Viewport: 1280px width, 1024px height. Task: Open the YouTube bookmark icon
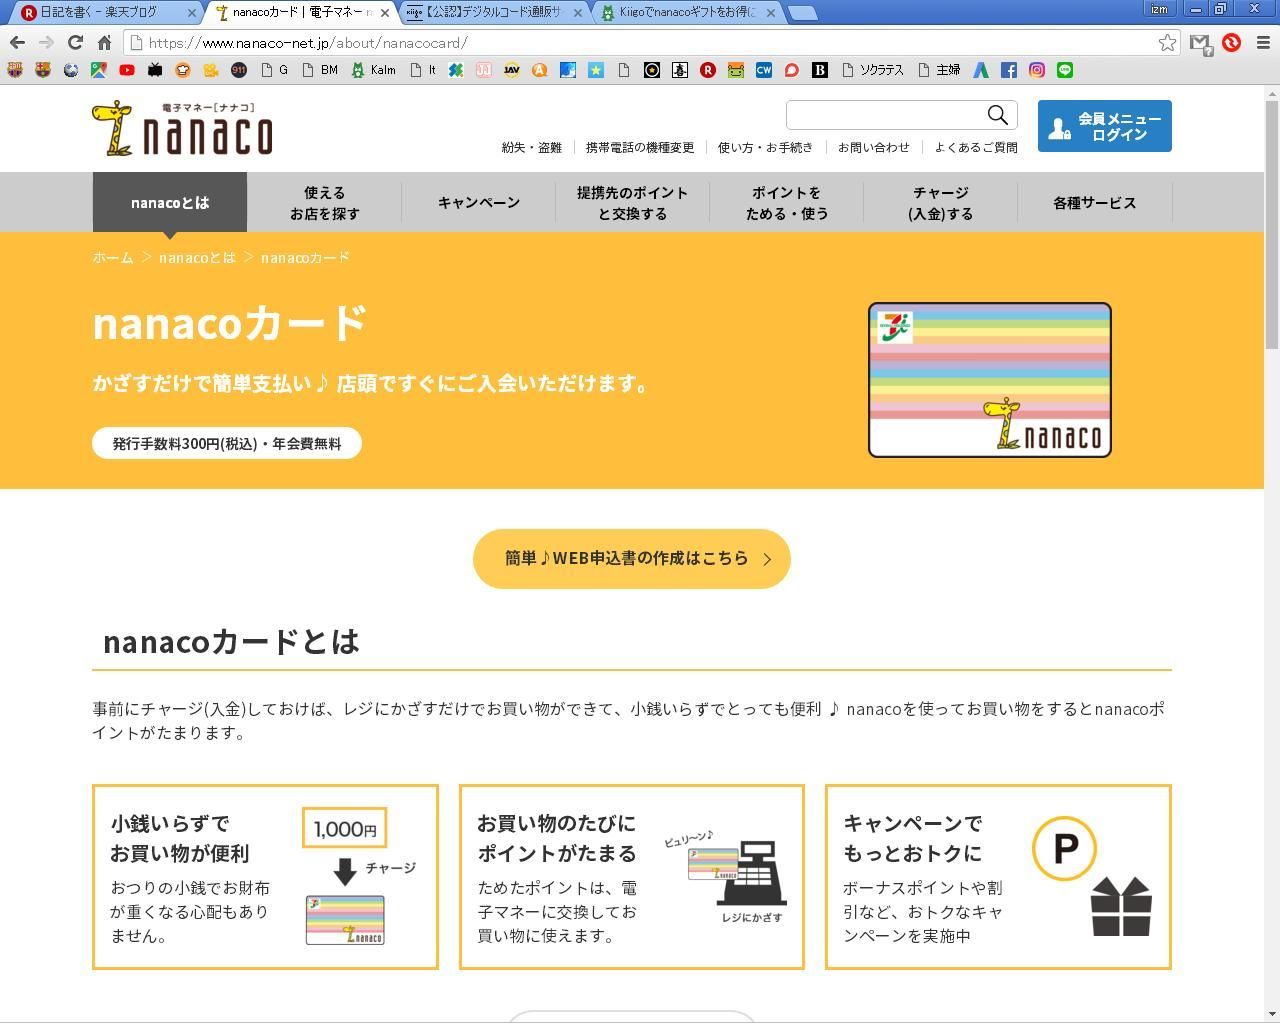(127, 70)
